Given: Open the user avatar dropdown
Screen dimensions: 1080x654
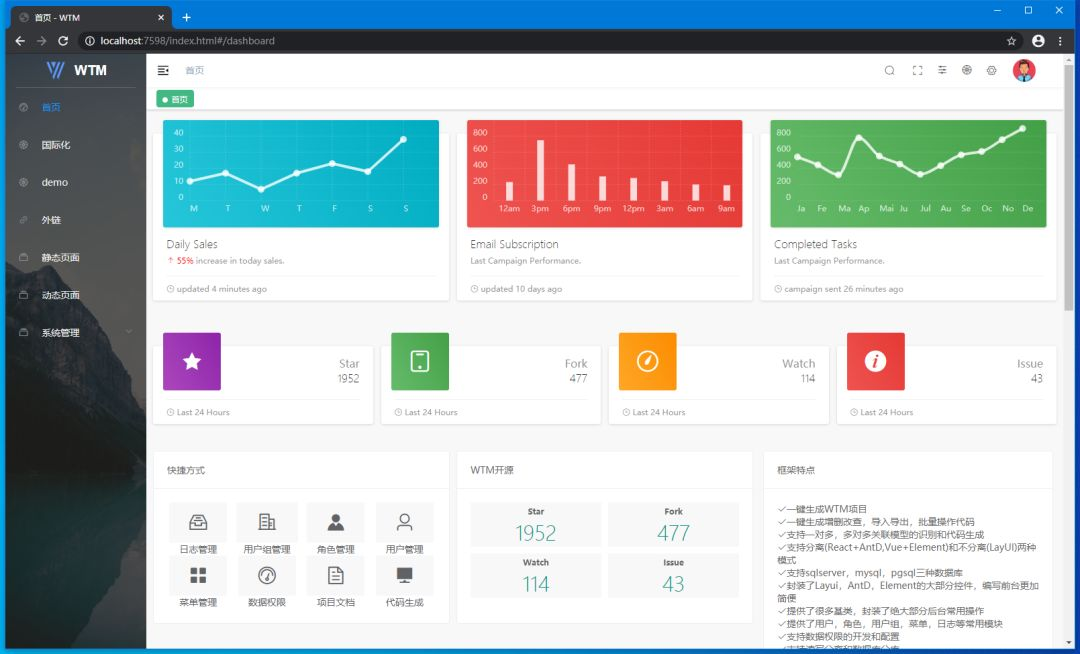Looking at the screenshot, I should [1024, 70].
